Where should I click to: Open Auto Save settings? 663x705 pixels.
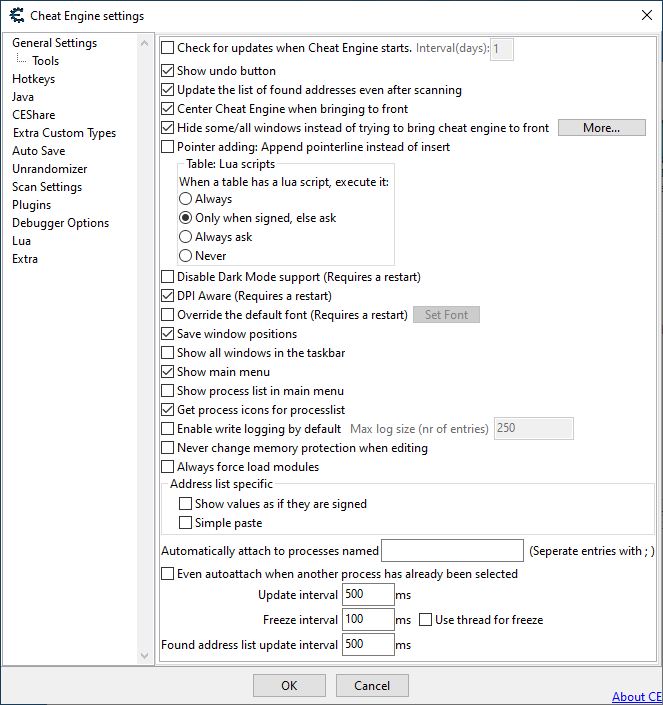[x=39, y=151]
